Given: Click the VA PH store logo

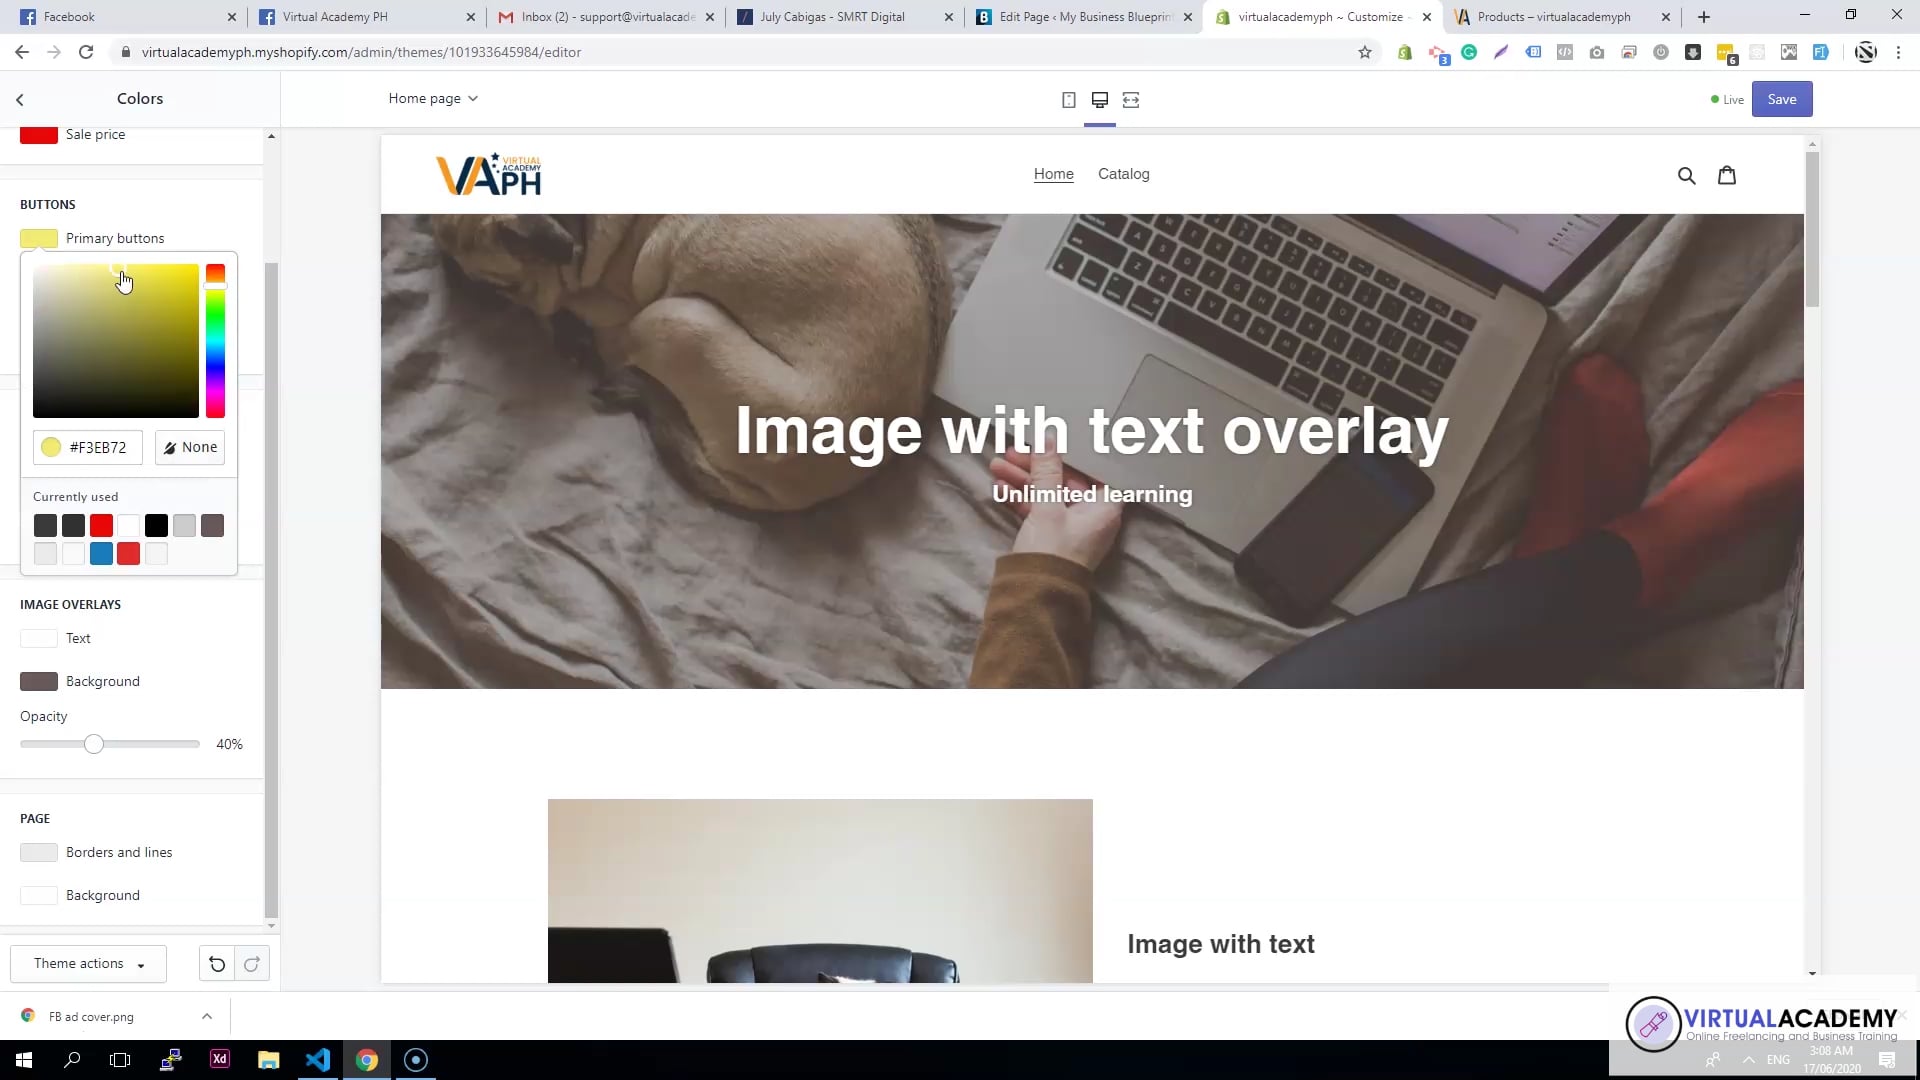Looking at the screenshot, I should click(489, 174).
